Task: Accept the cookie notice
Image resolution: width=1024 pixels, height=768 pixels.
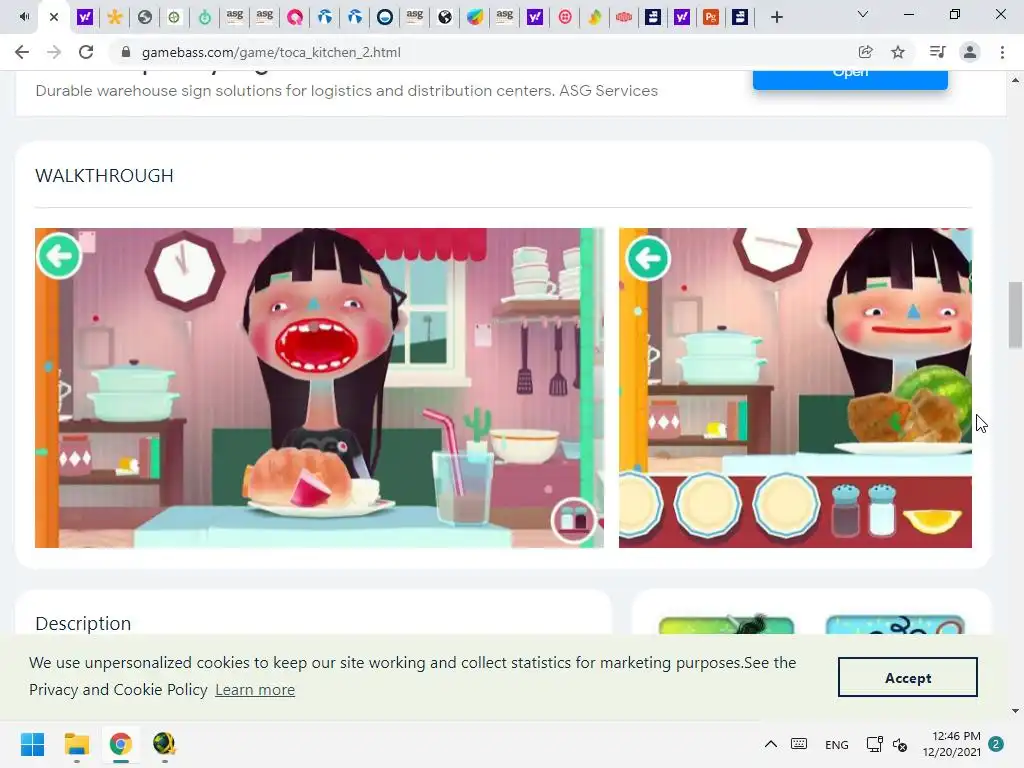Action: click(908, 677)
